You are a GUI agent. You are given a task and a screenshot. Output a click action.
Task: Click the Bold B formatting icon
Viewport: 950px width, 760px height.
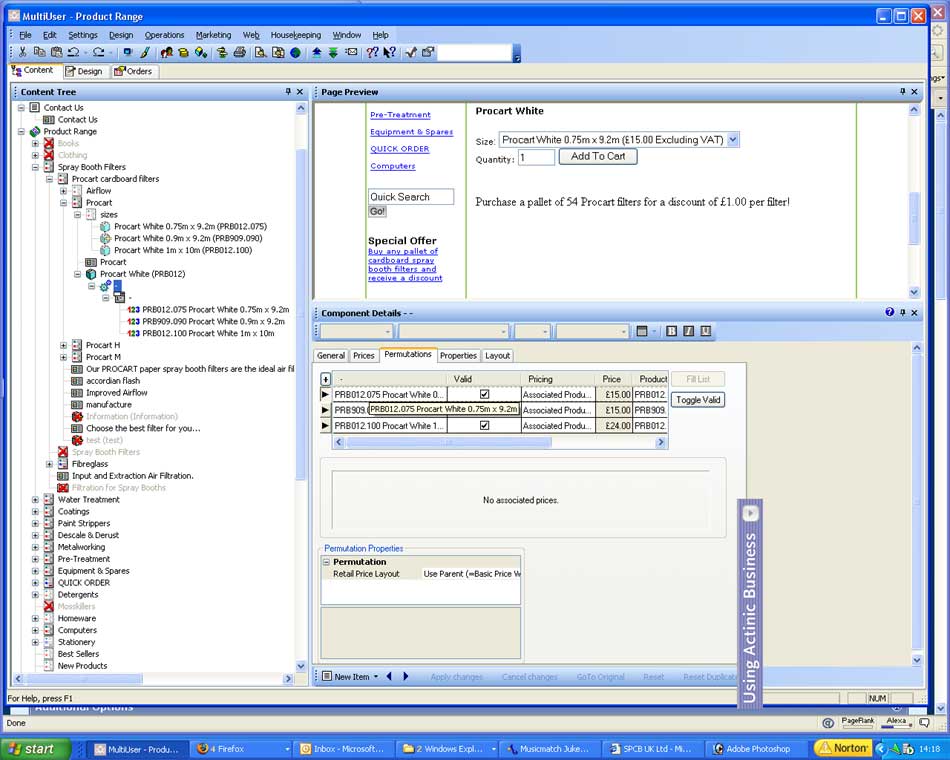671,331
